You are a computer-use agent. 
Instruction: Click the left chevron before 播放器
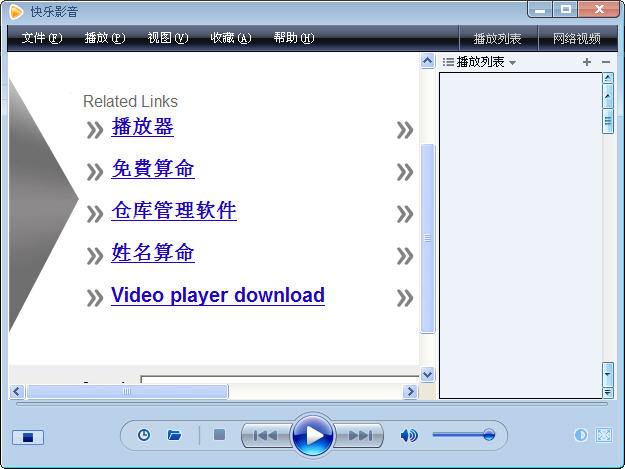coord(95,130)
